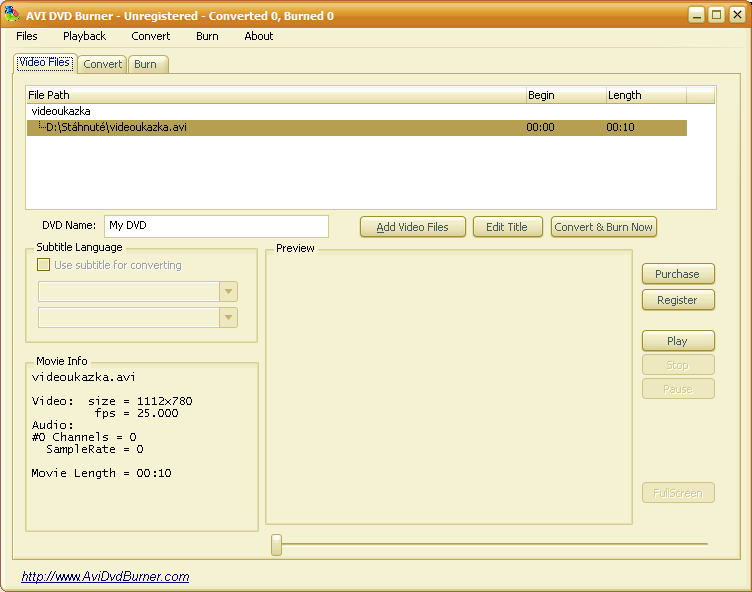Click the preview seek slider handle
752x592 pixels.
coord(277,544)
